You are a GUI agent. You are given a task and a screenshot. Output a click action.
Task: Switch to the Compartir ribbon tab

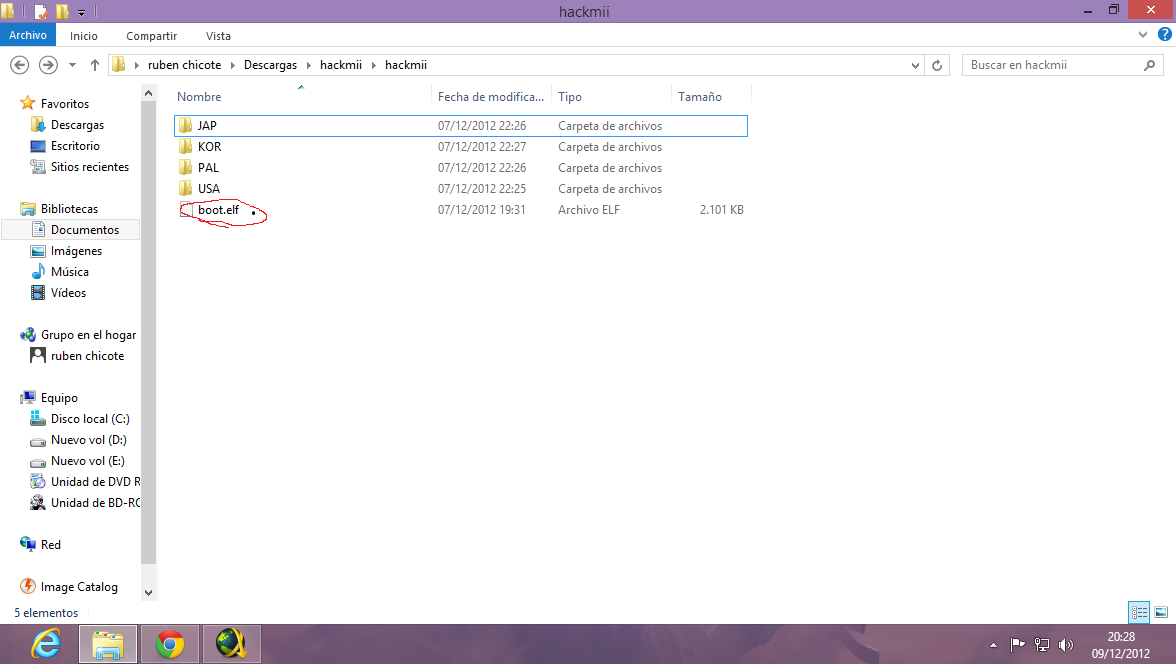(x=152, y=36)
